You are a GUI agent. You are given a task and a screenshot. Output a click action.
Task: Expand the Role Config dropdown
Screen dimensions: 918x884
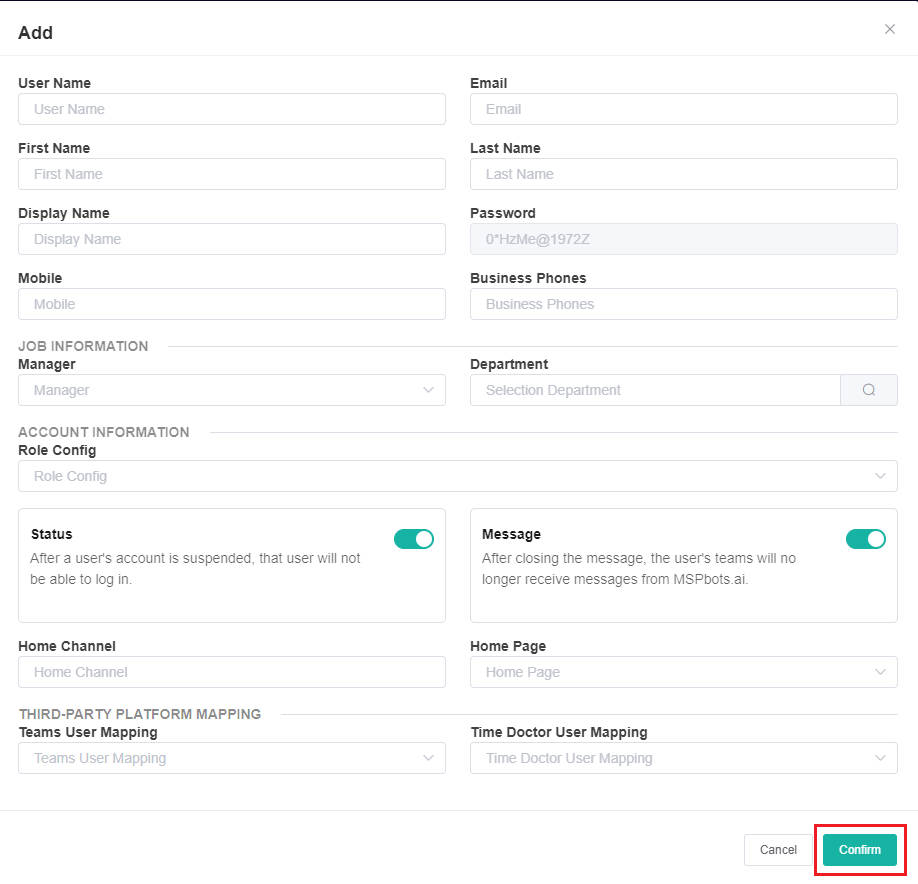tap(457, 476)
